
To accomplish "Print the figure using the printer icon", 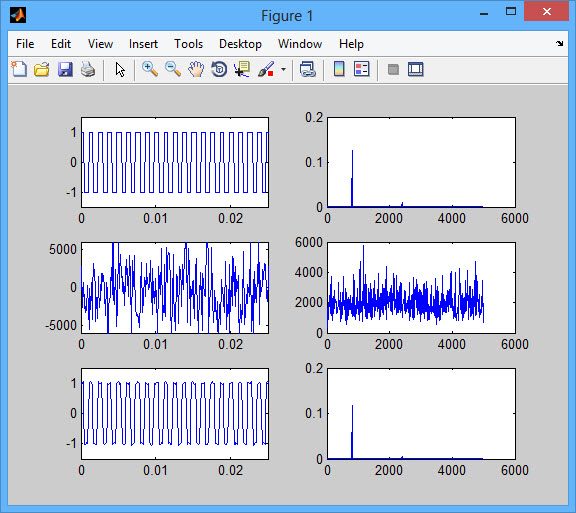I will (x=88, y=69).
